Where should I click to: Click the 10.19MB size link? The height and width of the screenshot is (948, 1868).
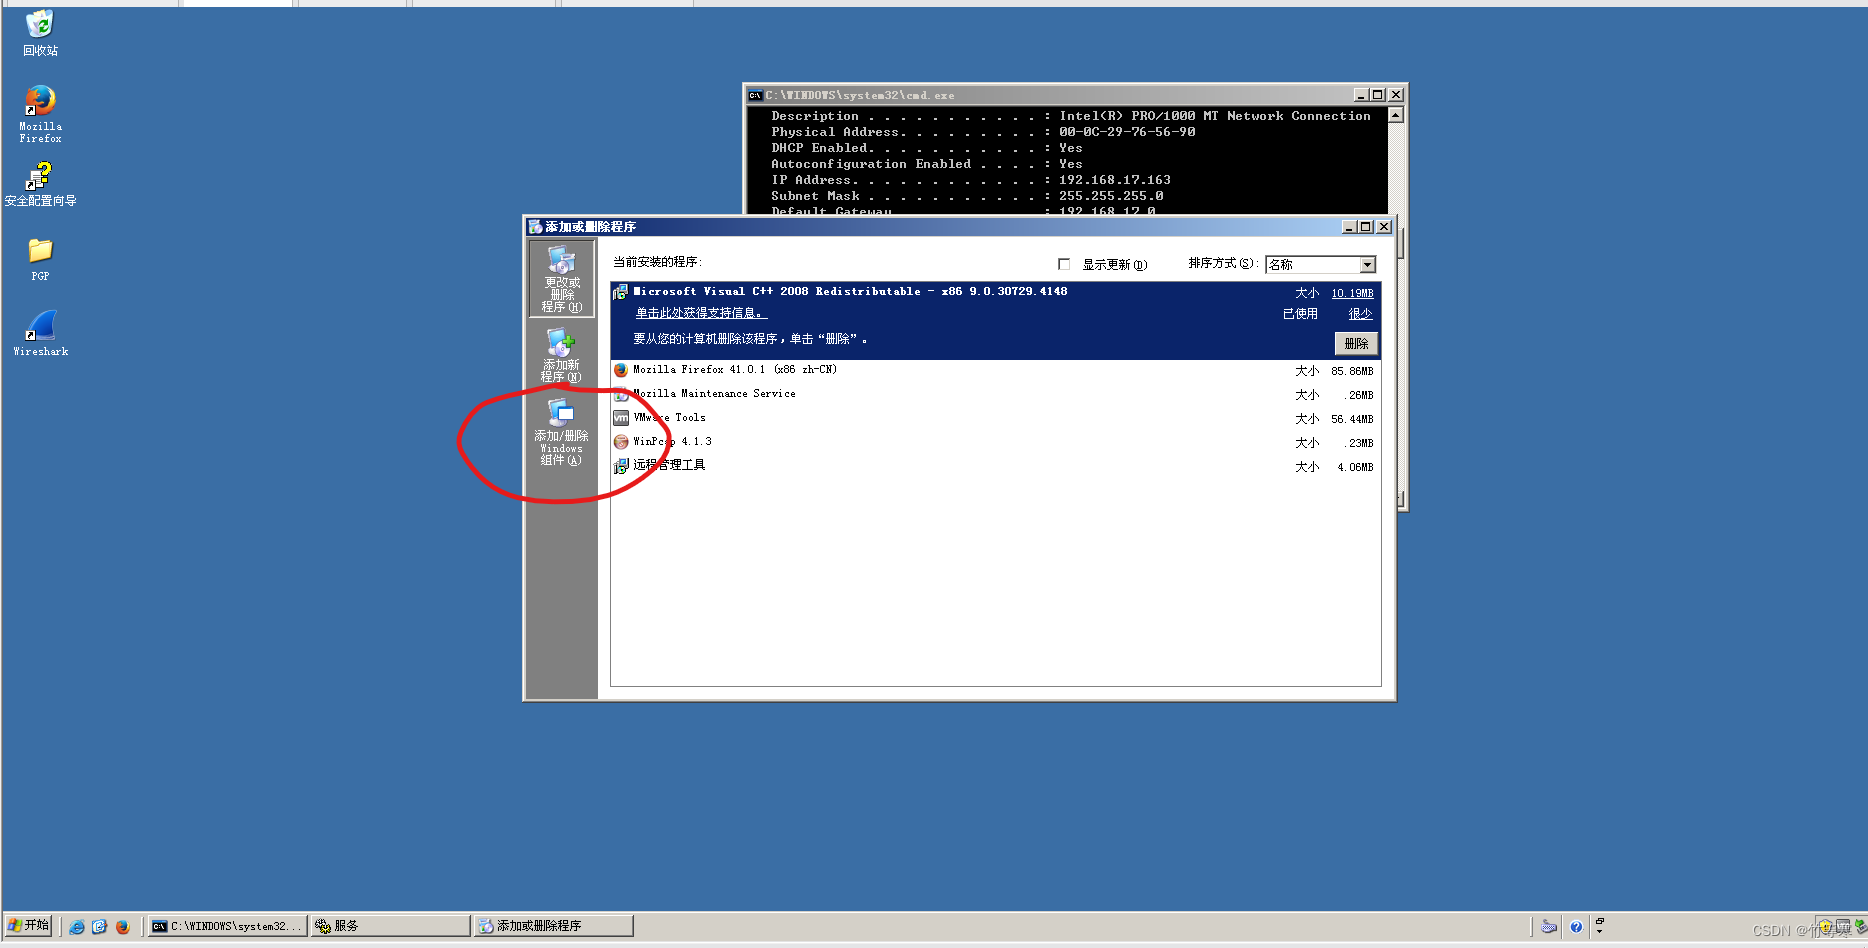click(1352, 294)
